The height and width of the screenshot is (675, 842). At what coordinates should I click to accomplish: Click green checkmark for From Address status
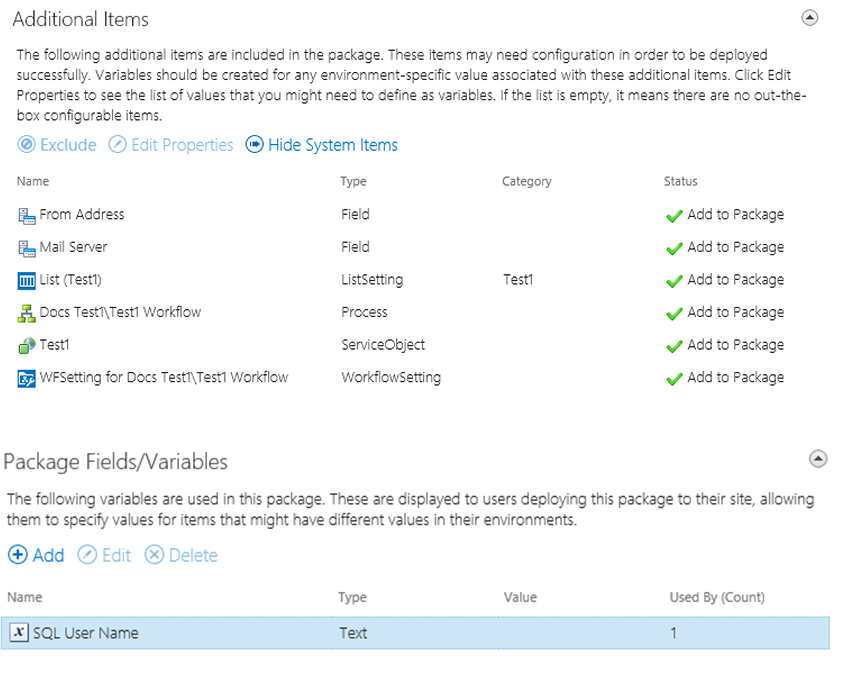674,215
